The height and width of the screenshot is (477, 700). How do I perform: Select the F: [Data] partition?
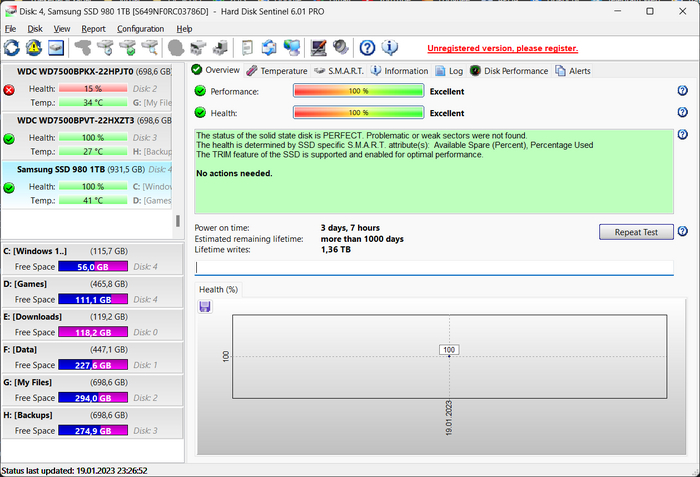point(92,357)
